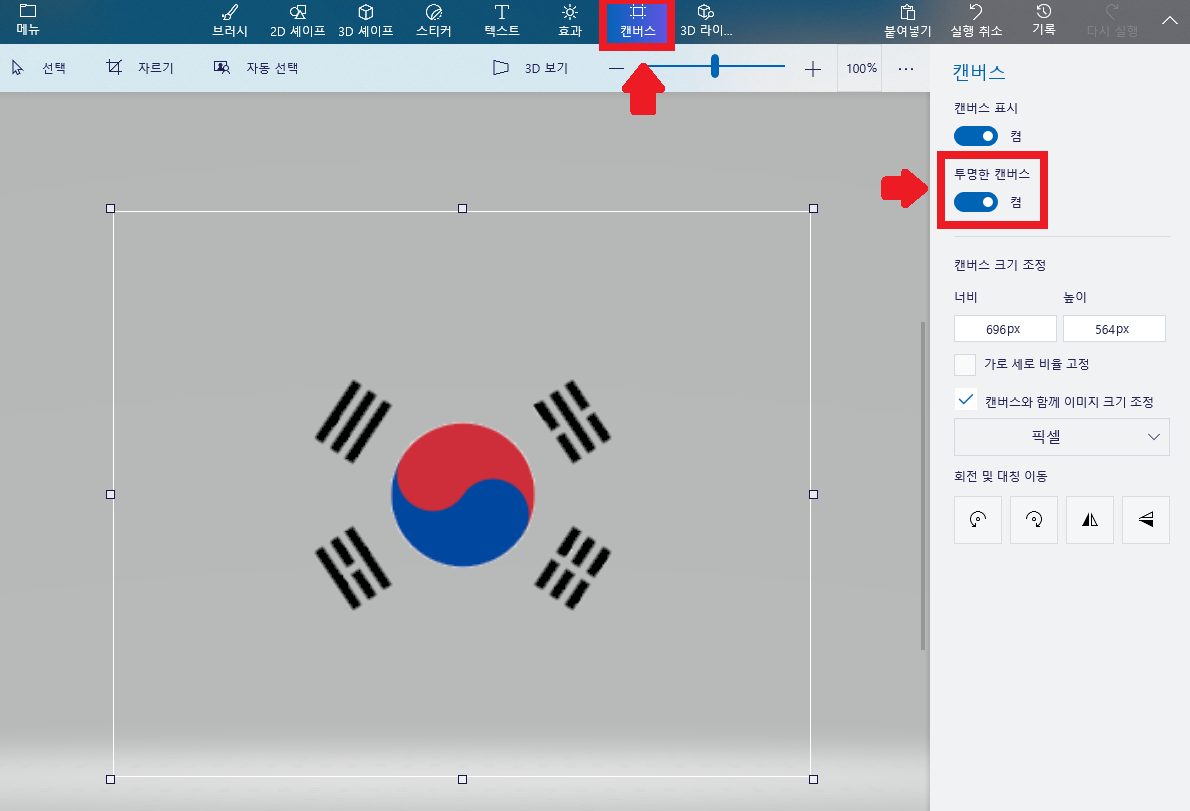Choose the 자르기 crop tool
This screenshot has width=1190, height=811.
pyautogui.click(x=140, y=68)
